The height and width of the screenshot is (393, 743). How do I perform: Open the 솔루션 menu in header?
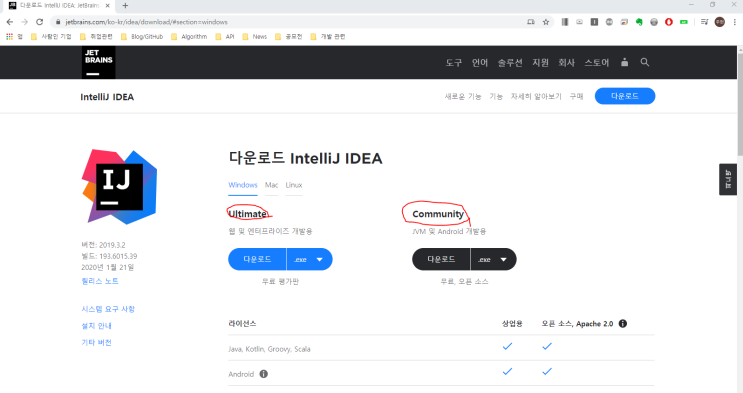coord(510,63)
